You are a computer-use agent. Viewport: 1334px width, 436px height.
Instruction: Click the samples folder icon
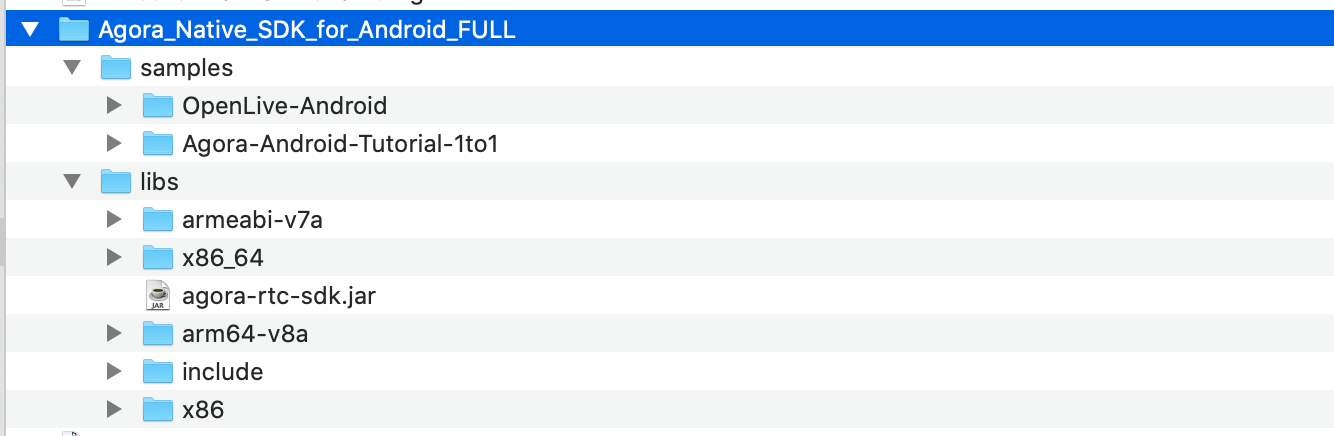pyautogui.click(x=116, y=68)
